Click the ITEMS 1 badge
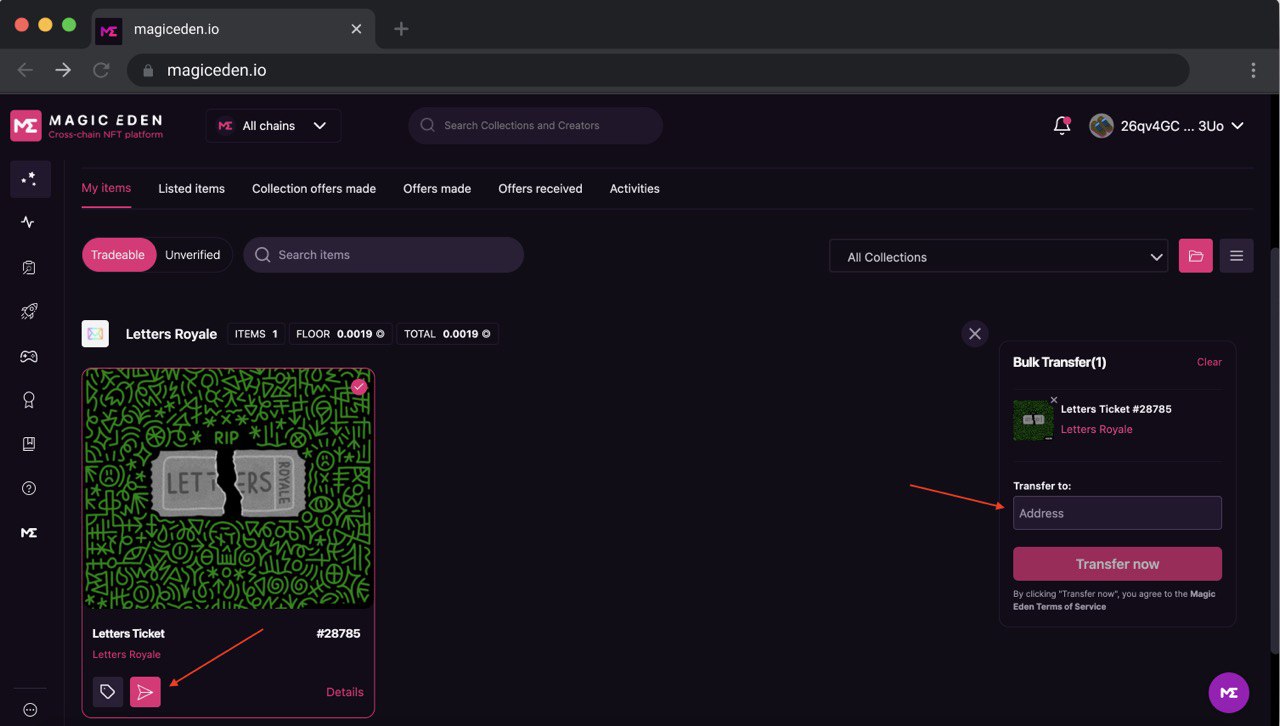Screen dimensions: 1280x726 pyautogui.click(x=256, y=334)
